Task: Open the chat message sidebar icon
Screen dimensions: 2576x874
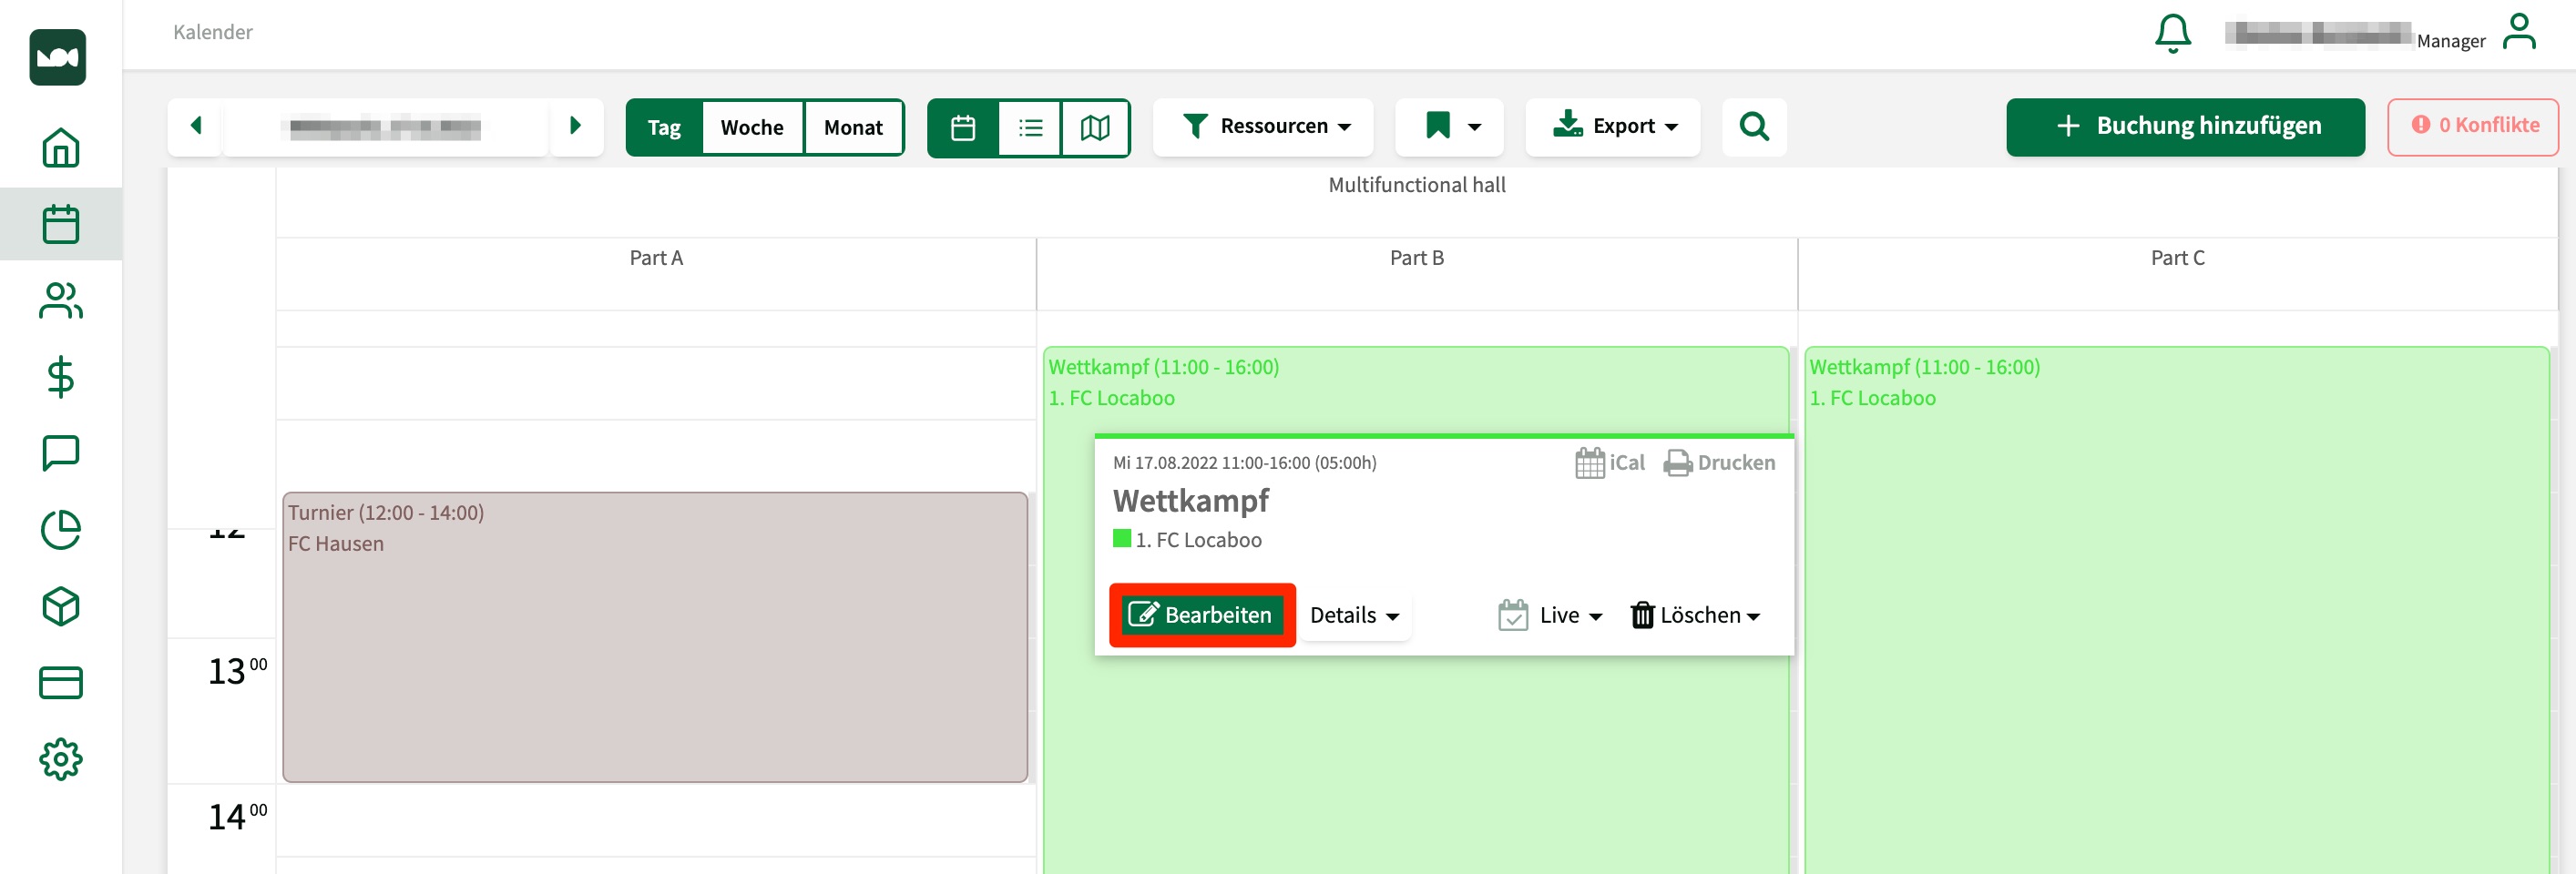Action: (x=60, y=453)
